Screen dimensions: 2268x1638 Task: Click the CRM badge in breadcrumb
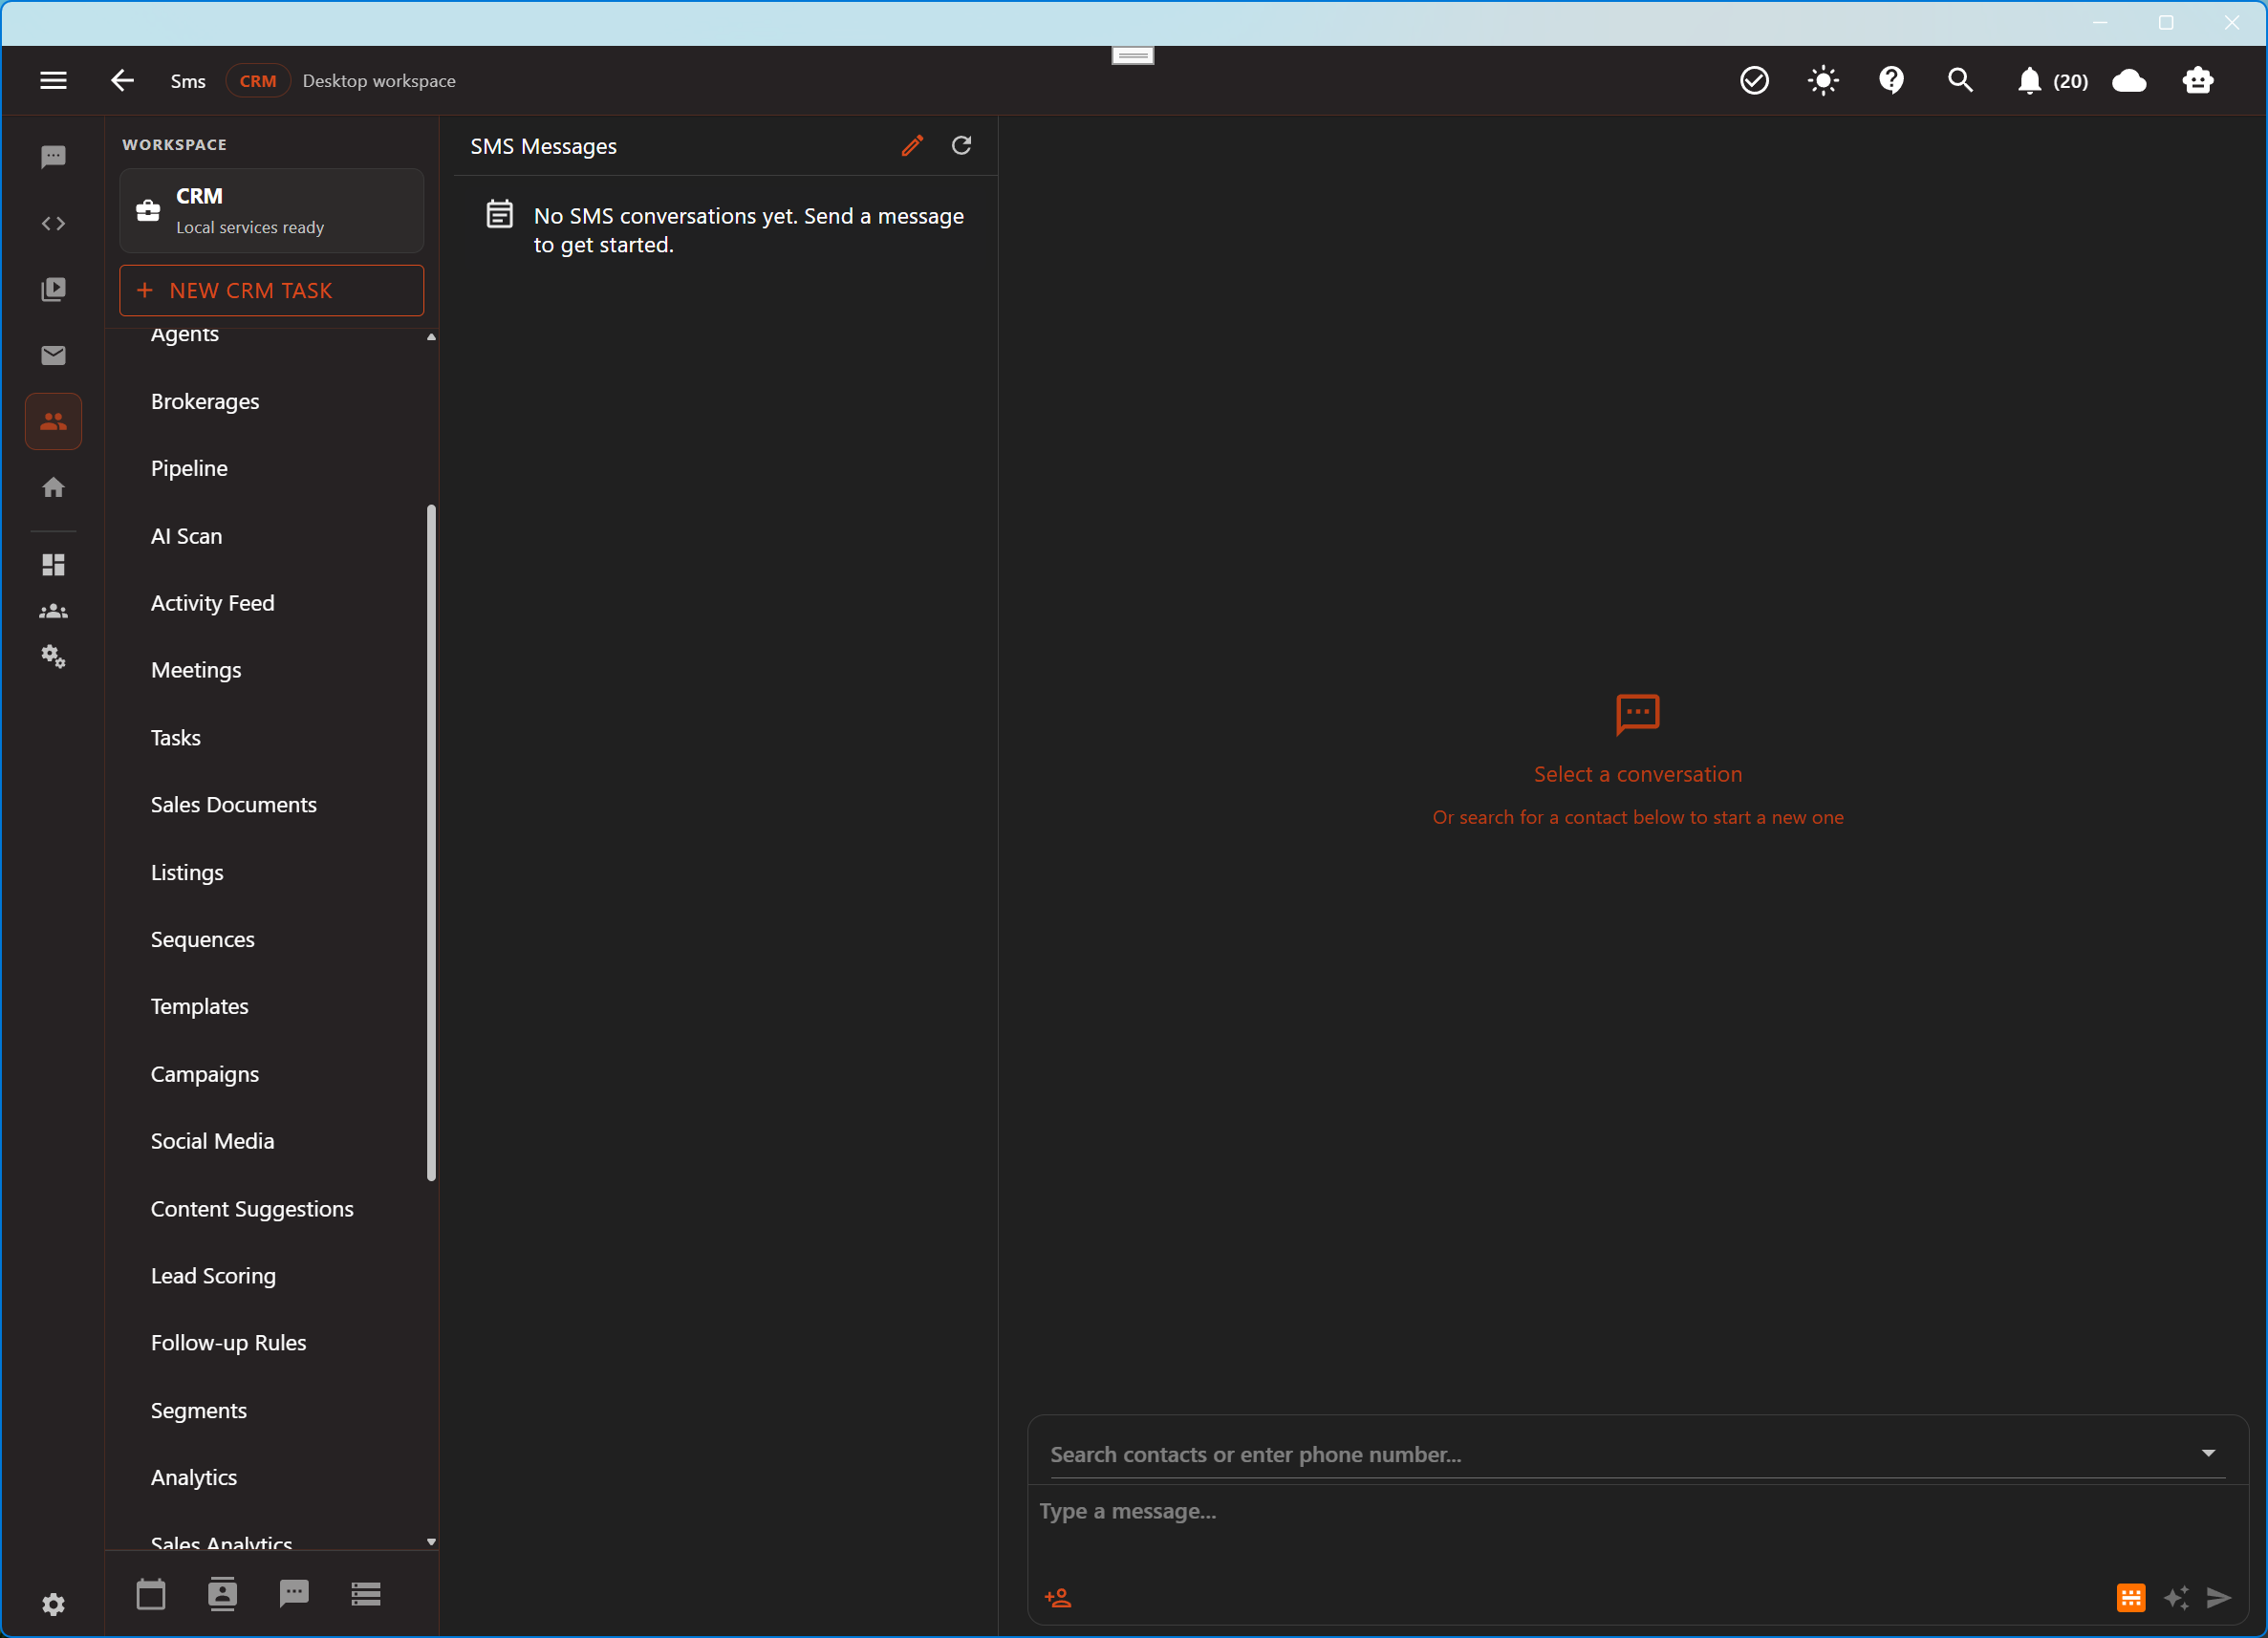pyautogui.click(x=258, y=81)
